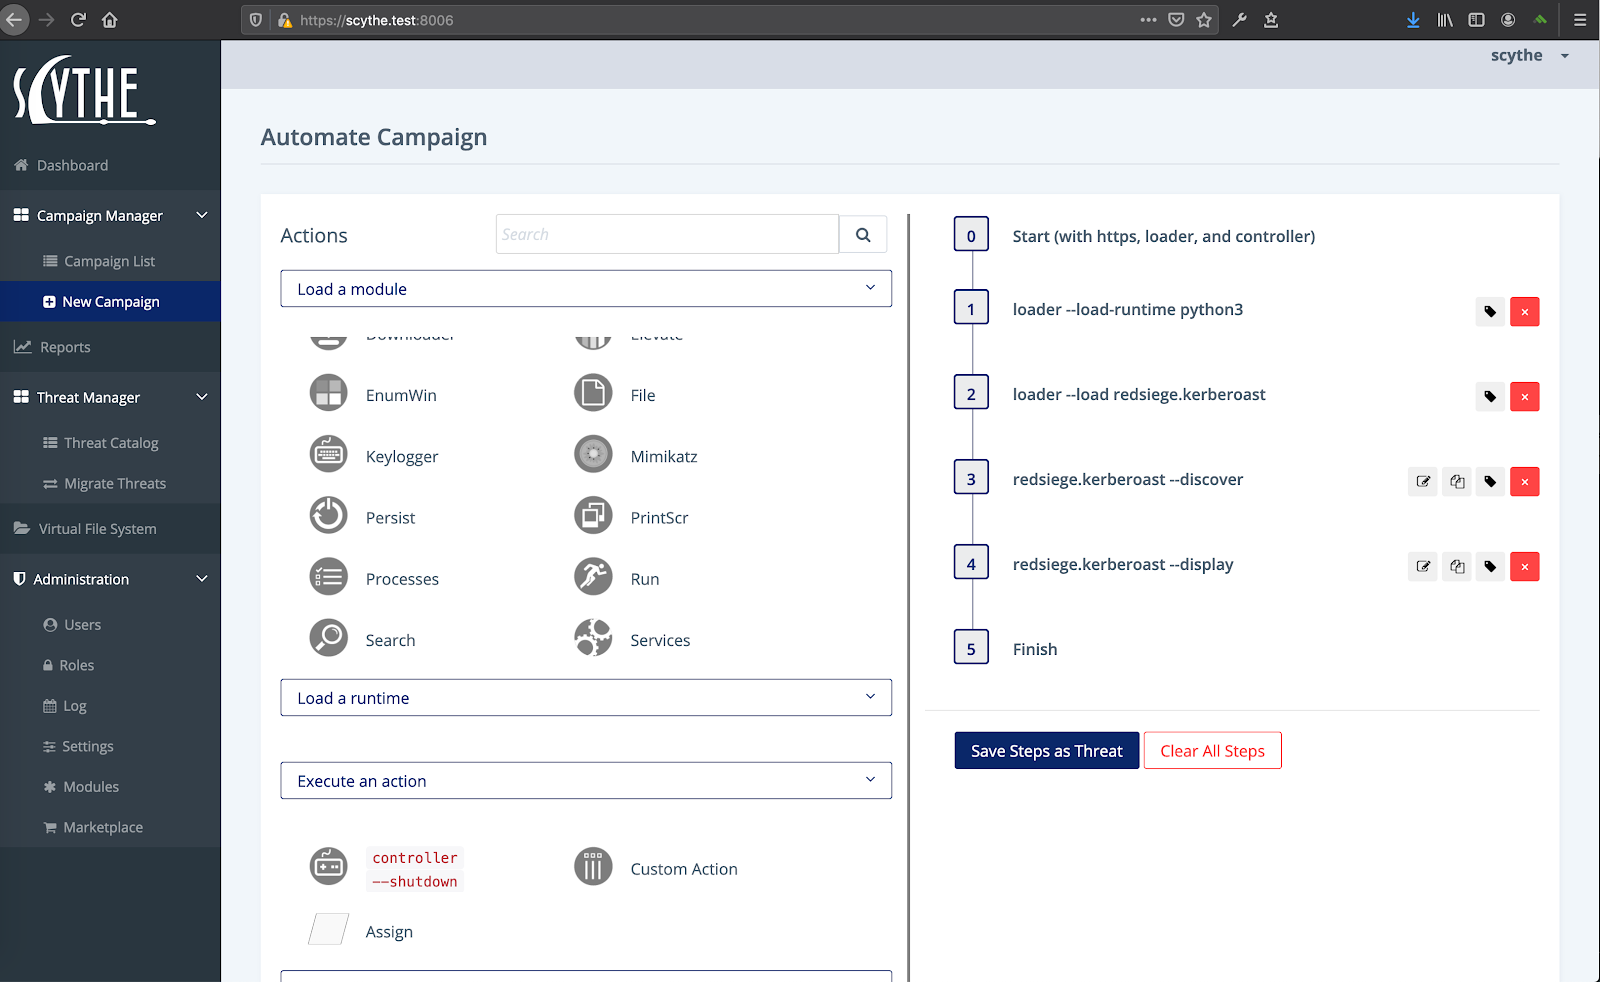This screenshot has width=1600, height=982.
Task: Collapse the Load a module dropdown
Action: click(x=586, y=289)
